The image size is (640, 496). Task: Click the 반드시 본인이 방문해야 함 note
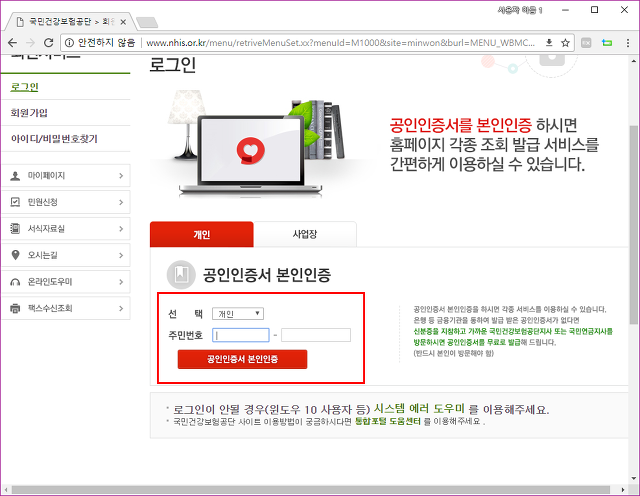tap(453, 353)
